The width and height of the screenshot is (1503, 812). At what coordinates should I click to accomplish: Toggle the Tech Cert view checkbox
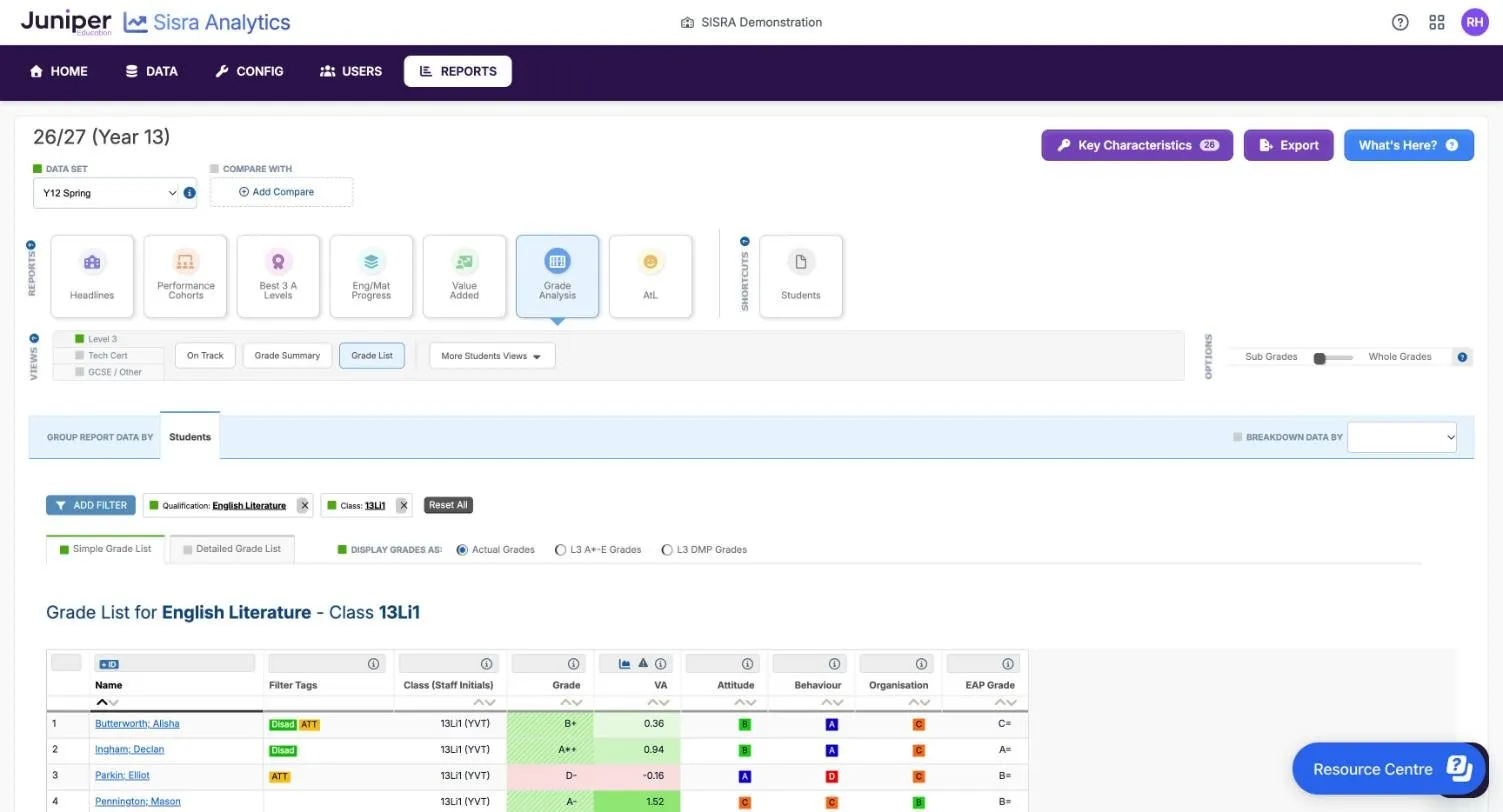point(80,355)
